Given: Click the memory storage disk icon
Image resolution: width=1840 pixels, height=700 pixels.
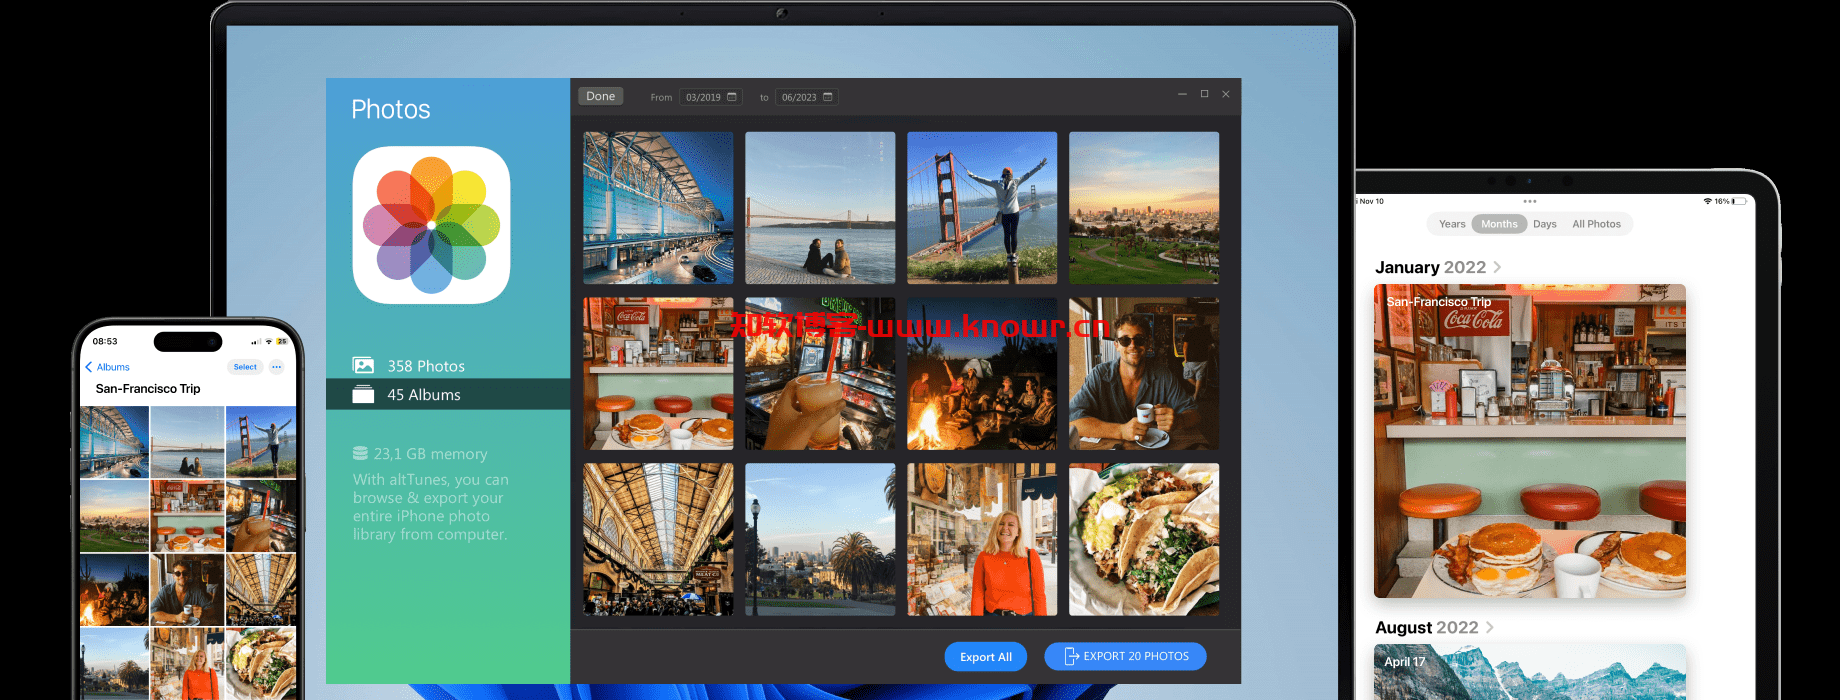Looking at the screenshot, I should (x=360, y=453).
